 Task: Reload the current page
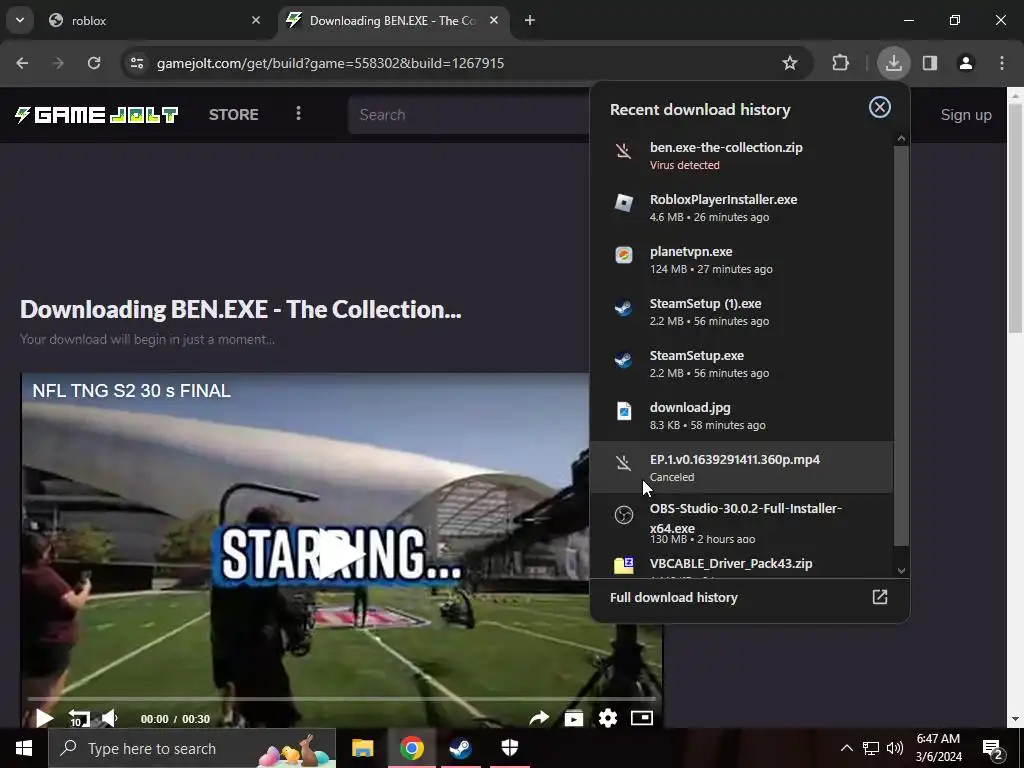94,63
